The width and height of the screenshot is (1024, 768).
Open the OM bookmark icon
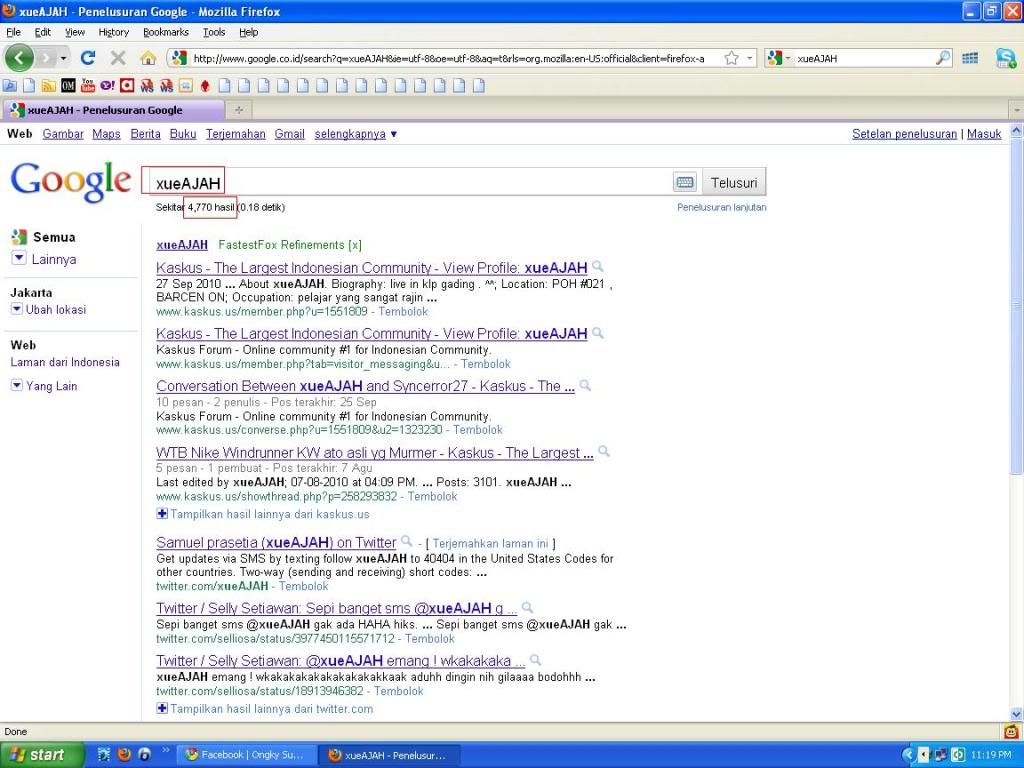69,86
